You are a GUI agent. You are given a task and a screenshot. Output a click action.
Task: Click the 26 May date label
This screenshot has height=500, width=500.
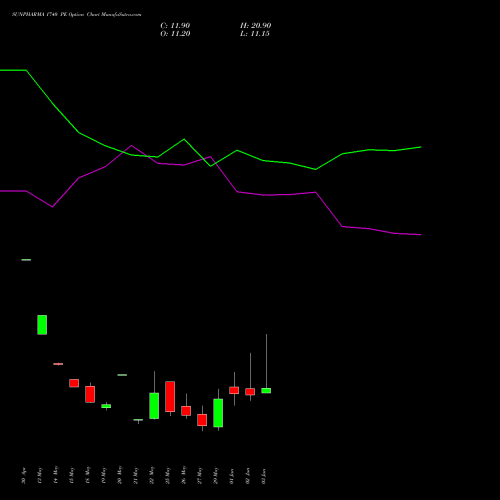tap(183, 475)
